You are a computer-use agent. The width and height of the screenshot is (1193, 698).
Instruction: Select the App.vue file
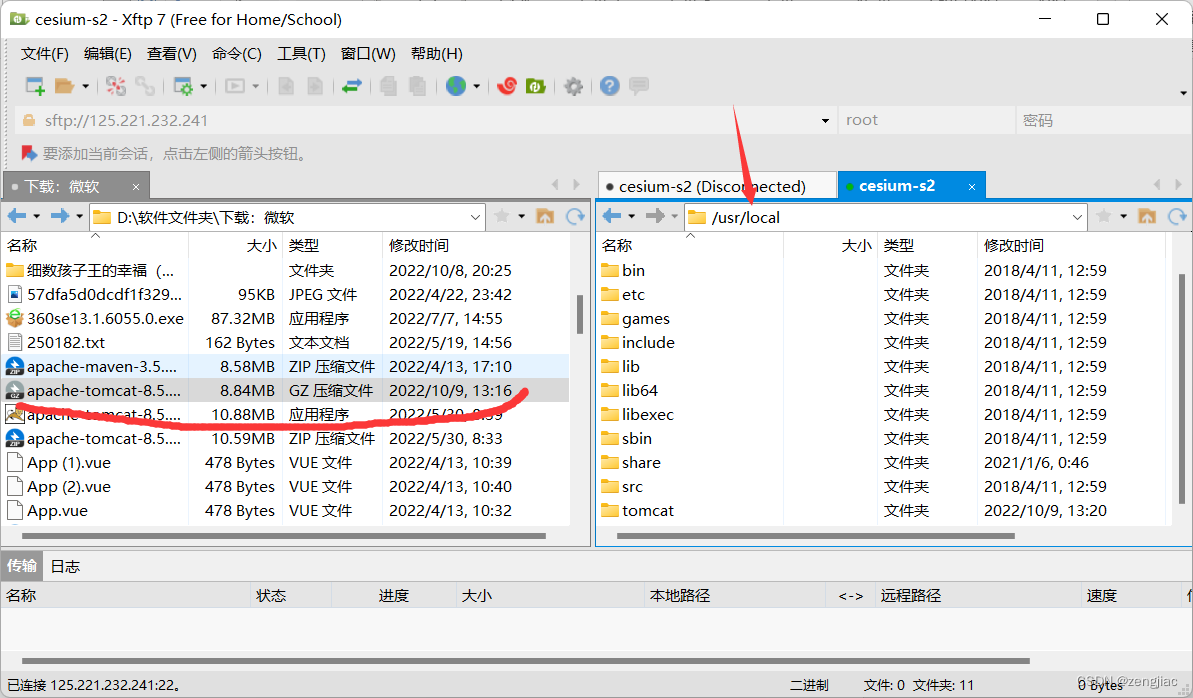pyautogui.click(x=286, y=511)
